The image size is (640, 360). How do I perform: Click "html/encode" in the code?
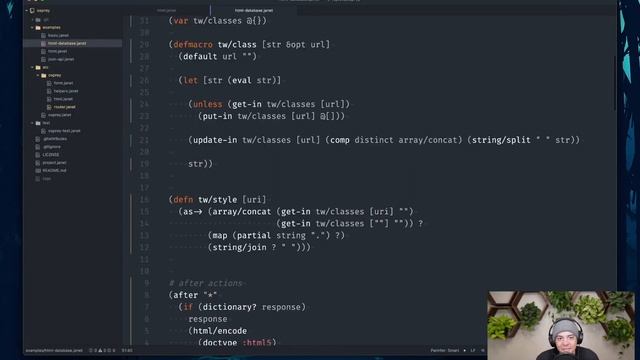220,331
